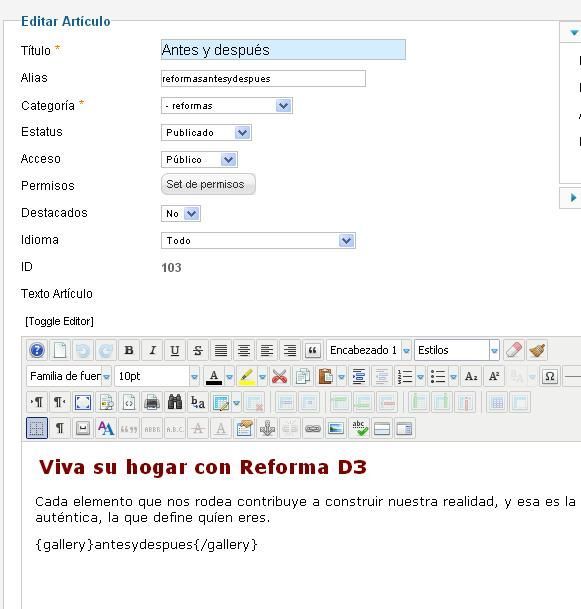Open the Encabezado 1 format menu

(x=369, y=350)
